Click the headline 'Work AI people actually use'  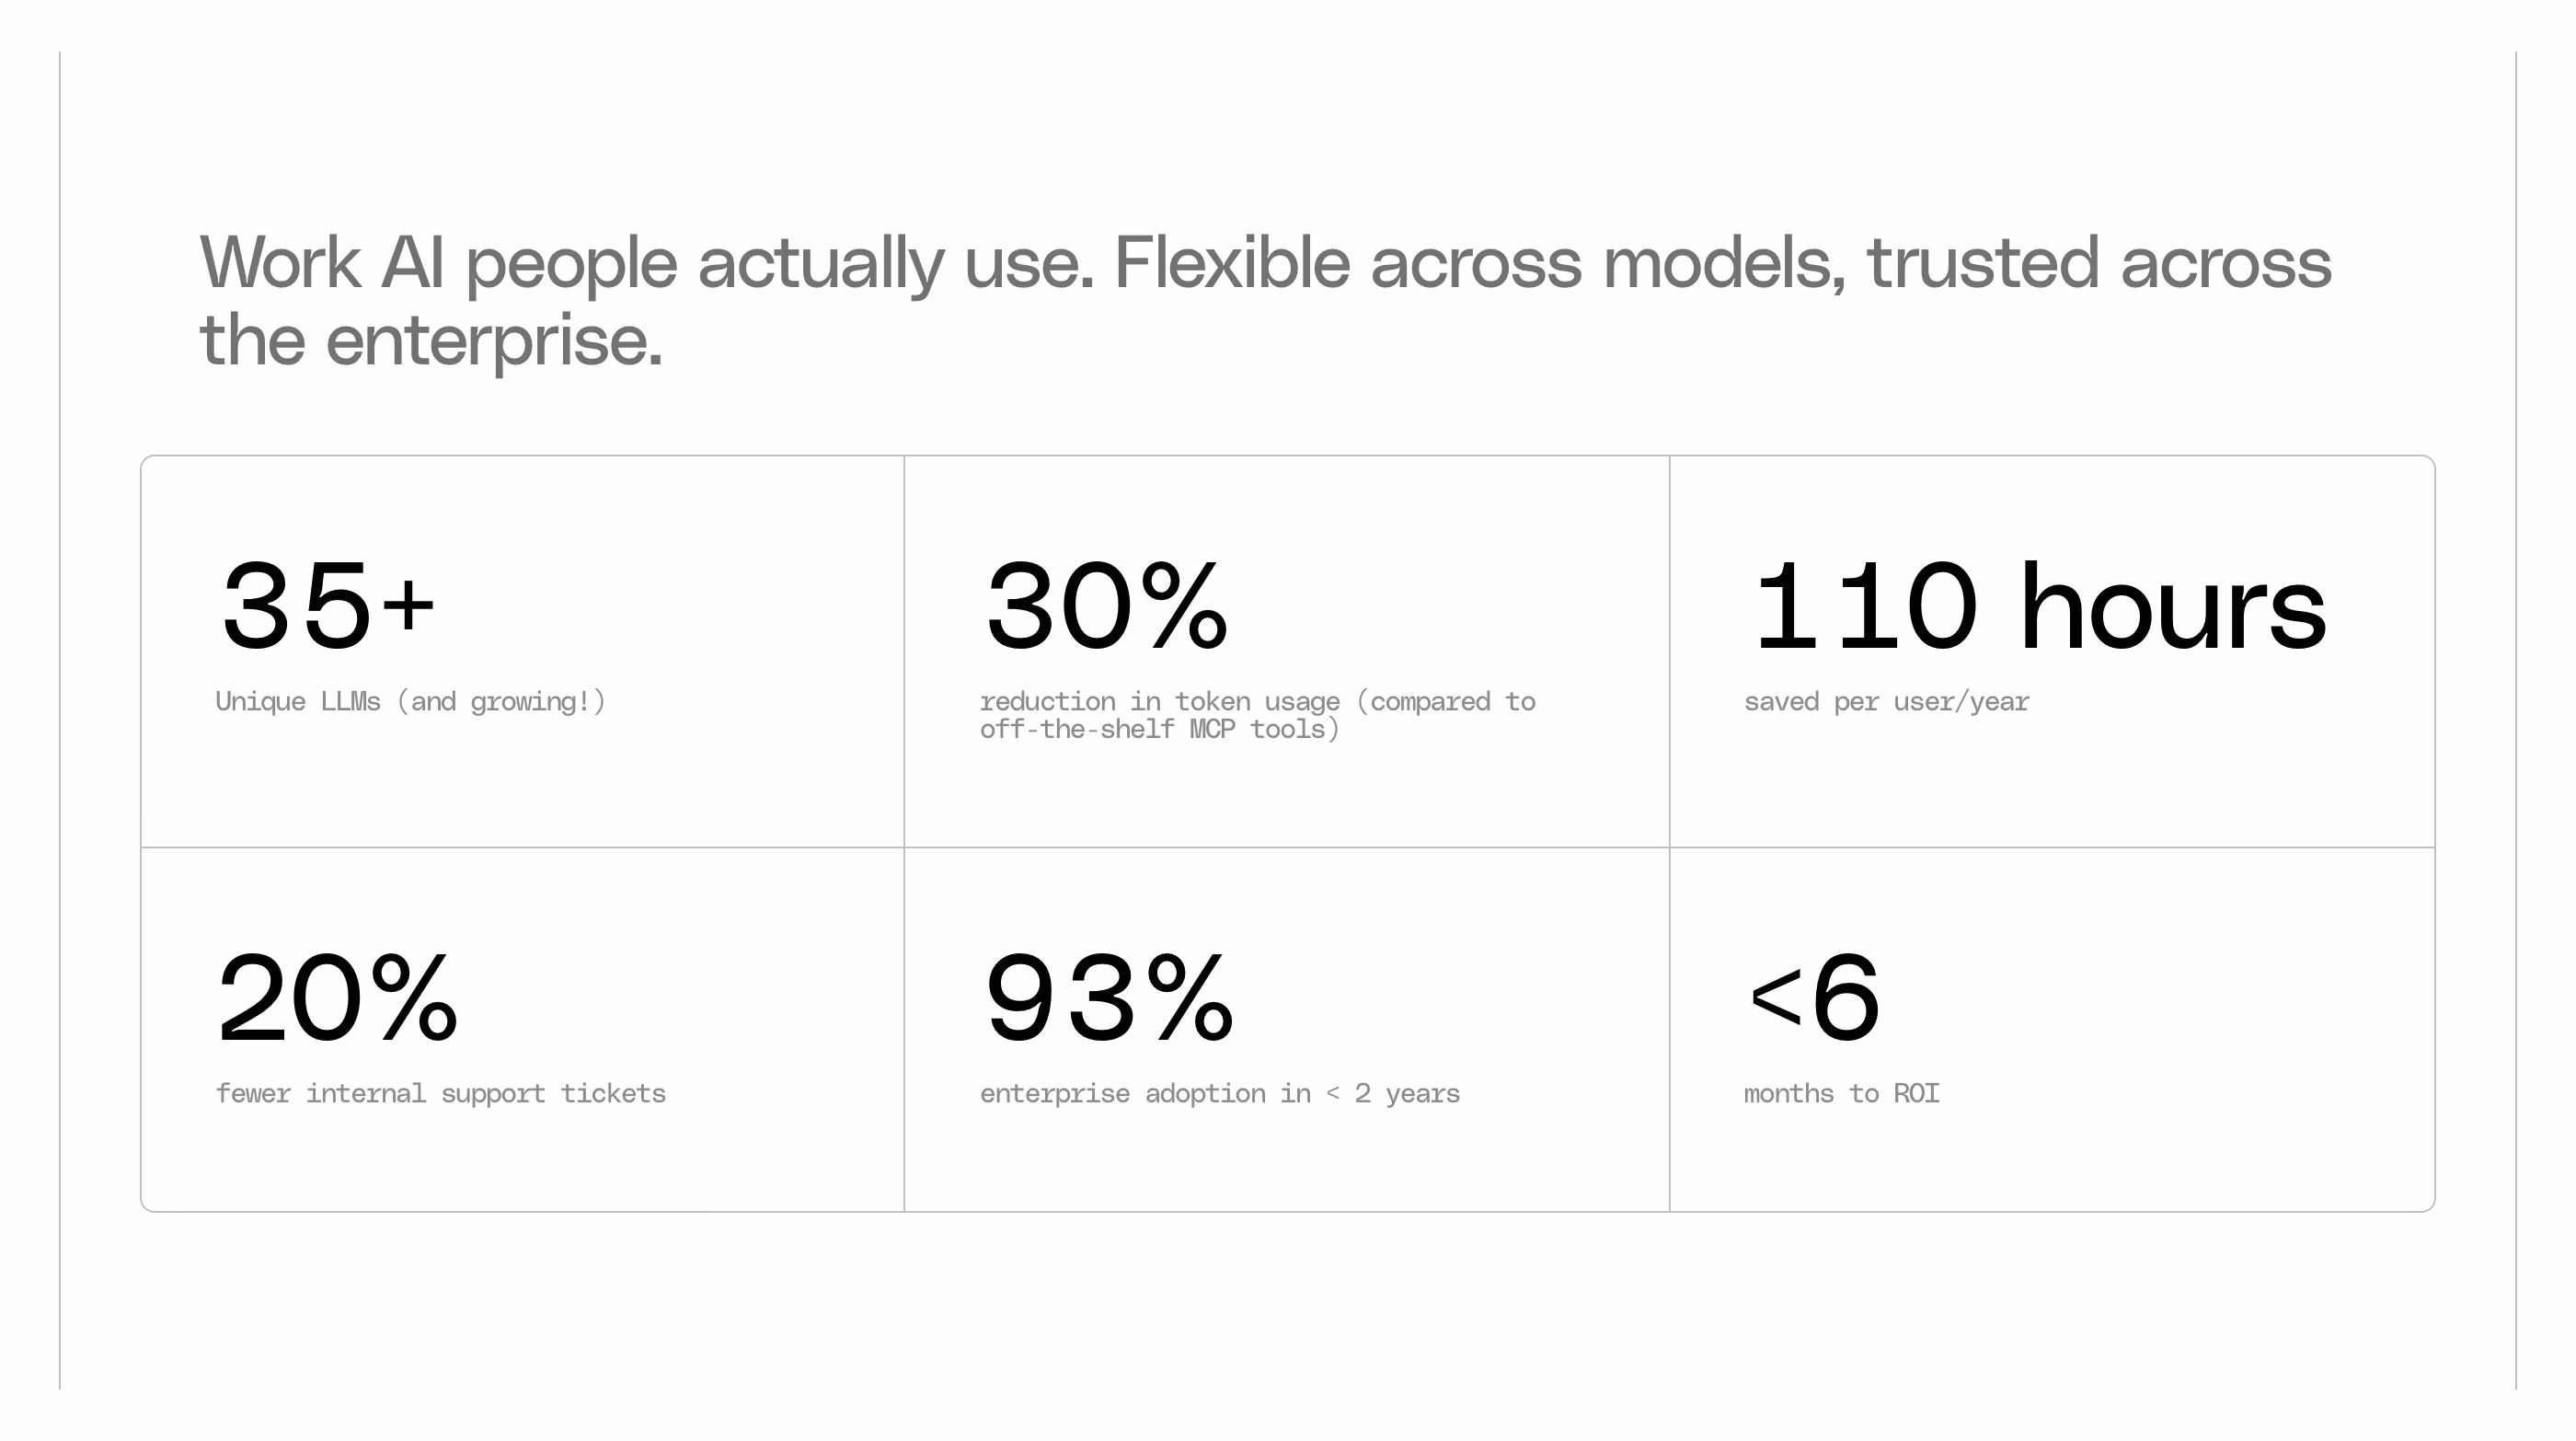click(647, 264)
